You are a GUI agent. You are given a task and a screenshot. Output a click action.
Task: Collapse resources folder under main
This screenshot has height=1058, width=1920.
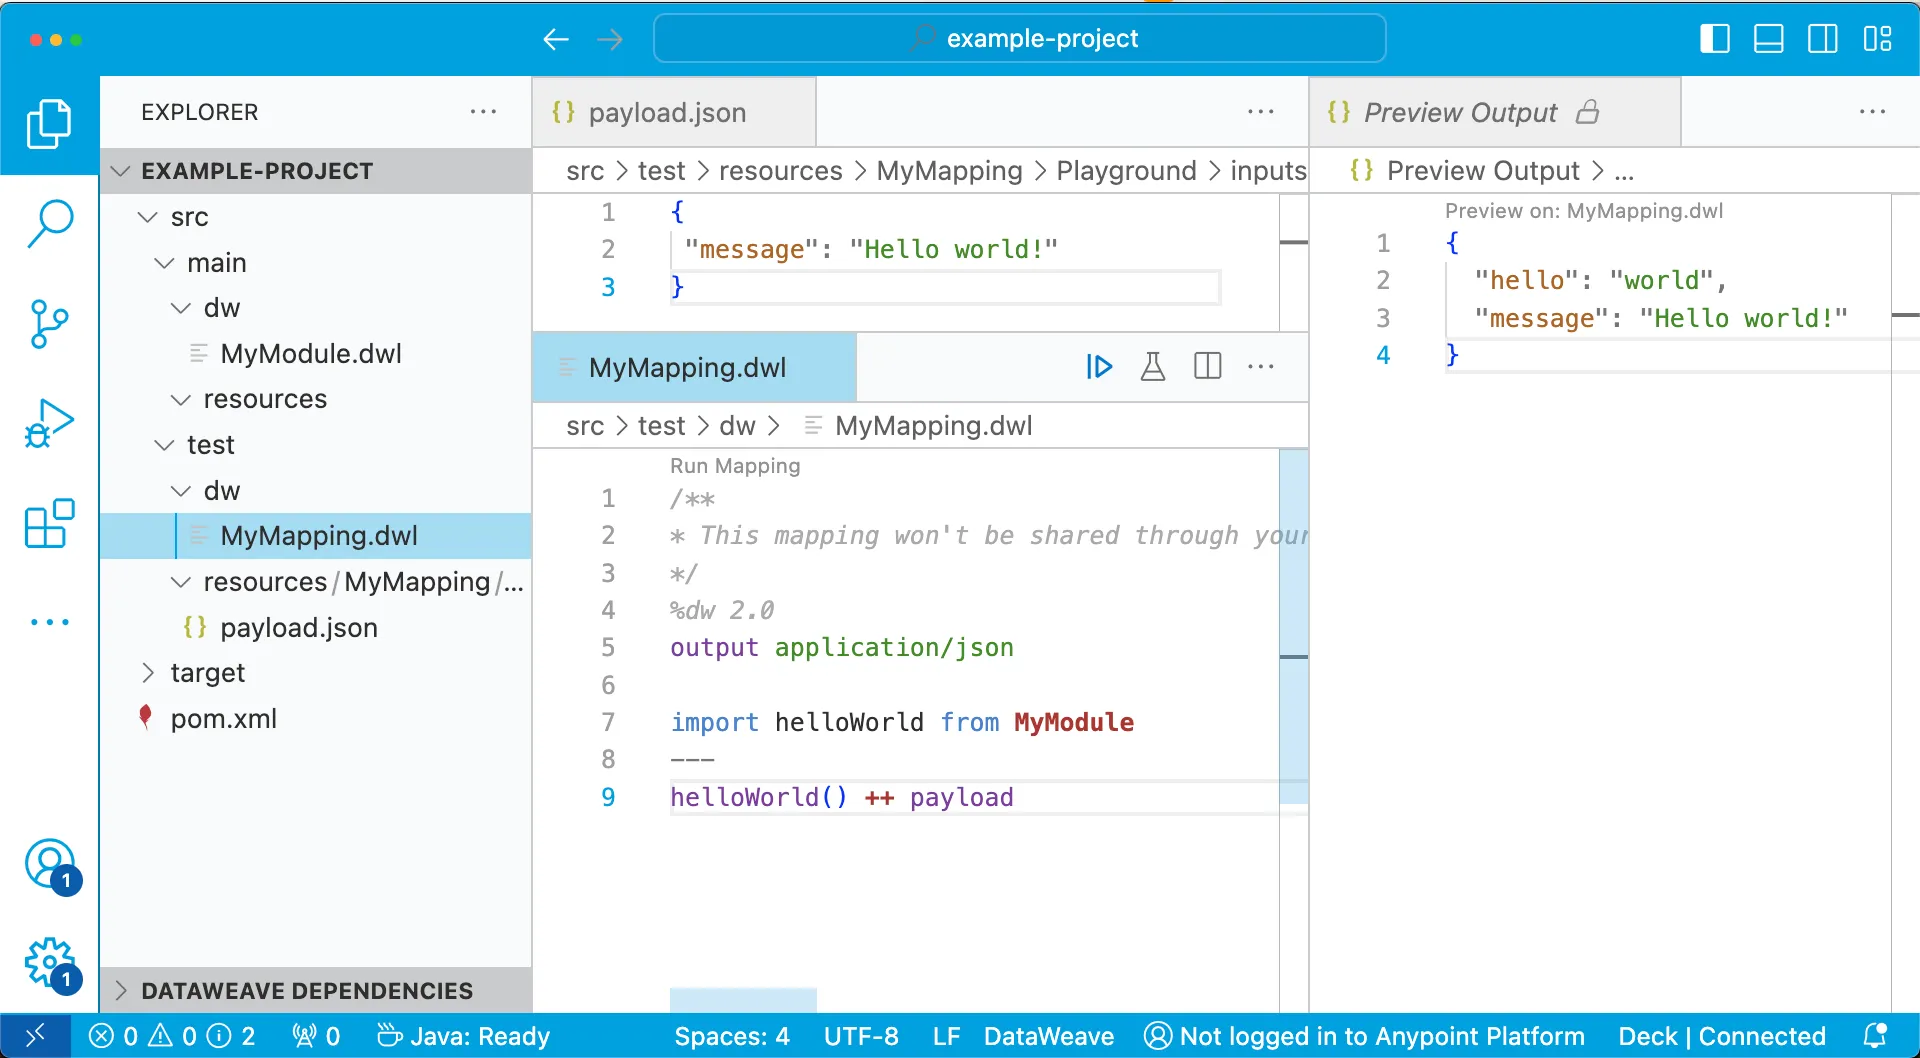pos(316,399)
